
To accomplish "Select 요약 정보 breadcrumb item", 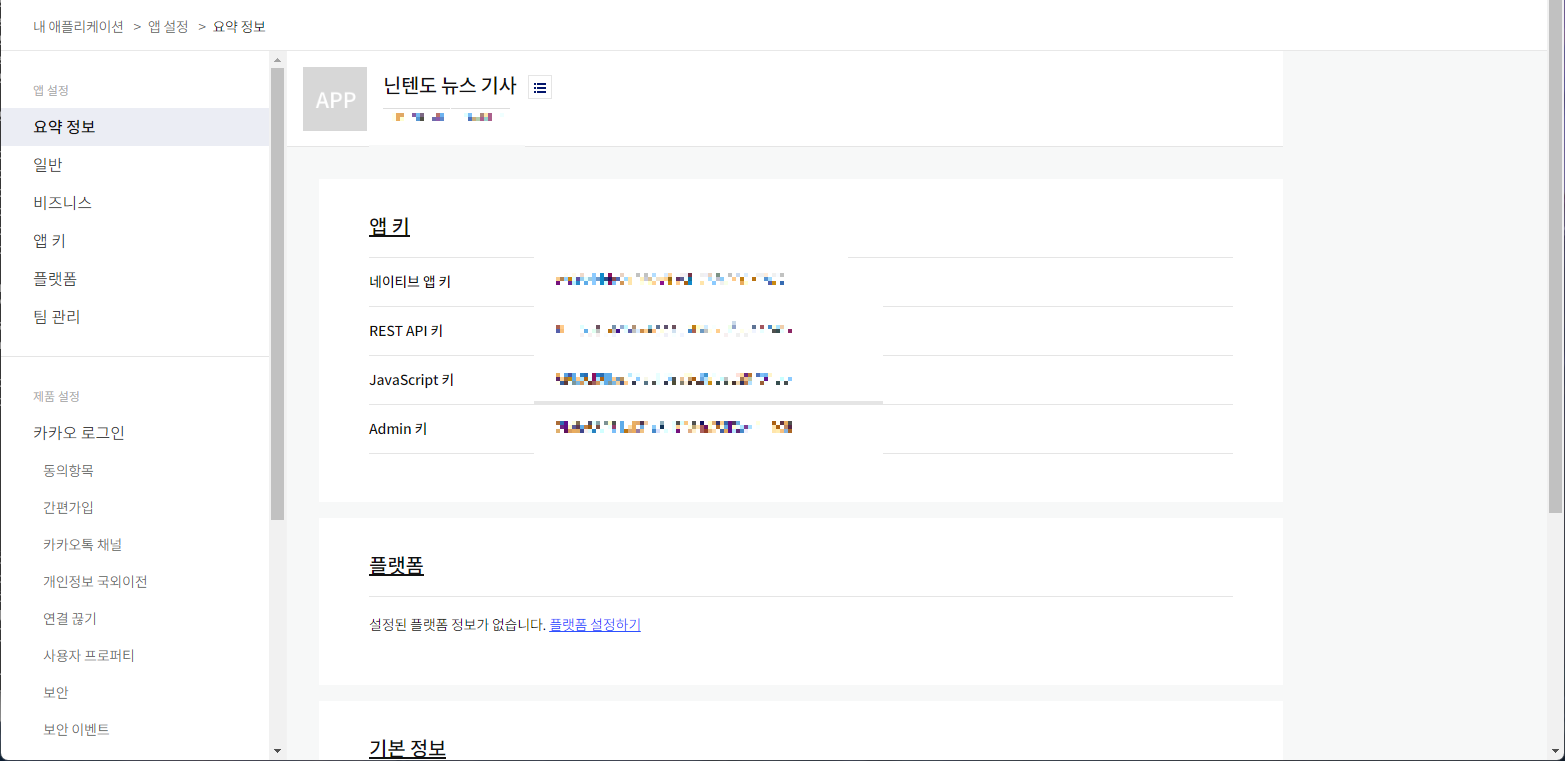I will (x=239, y=27).
